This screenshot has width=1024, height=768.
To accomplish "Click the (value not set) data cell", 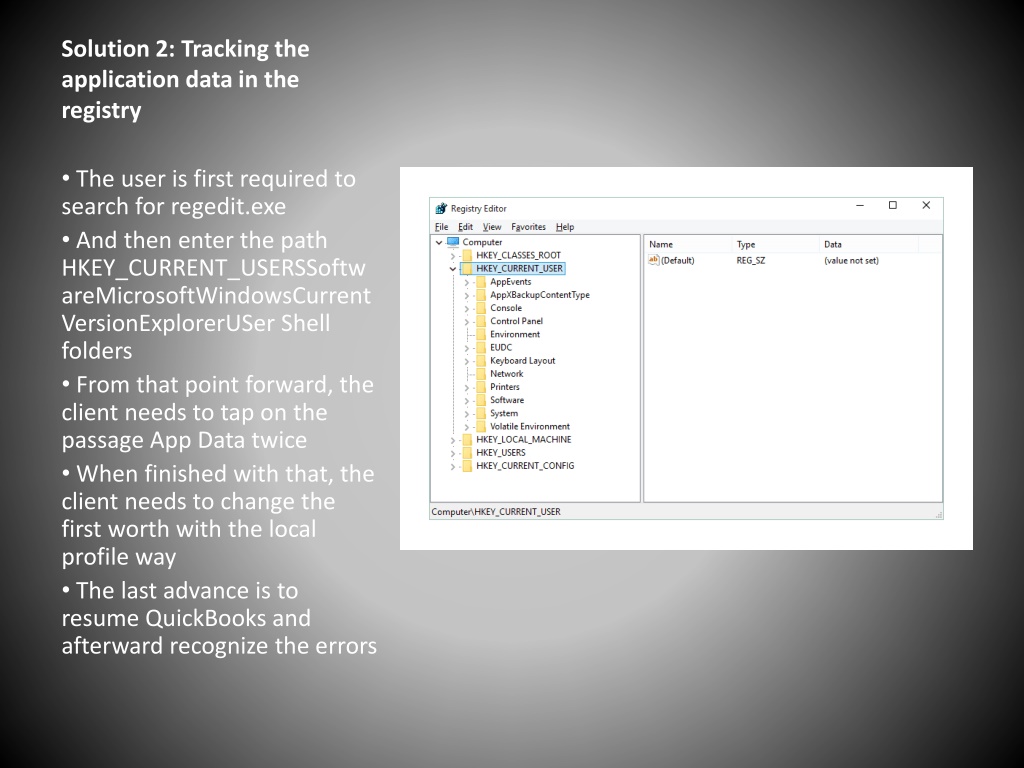I will (851, 261).
